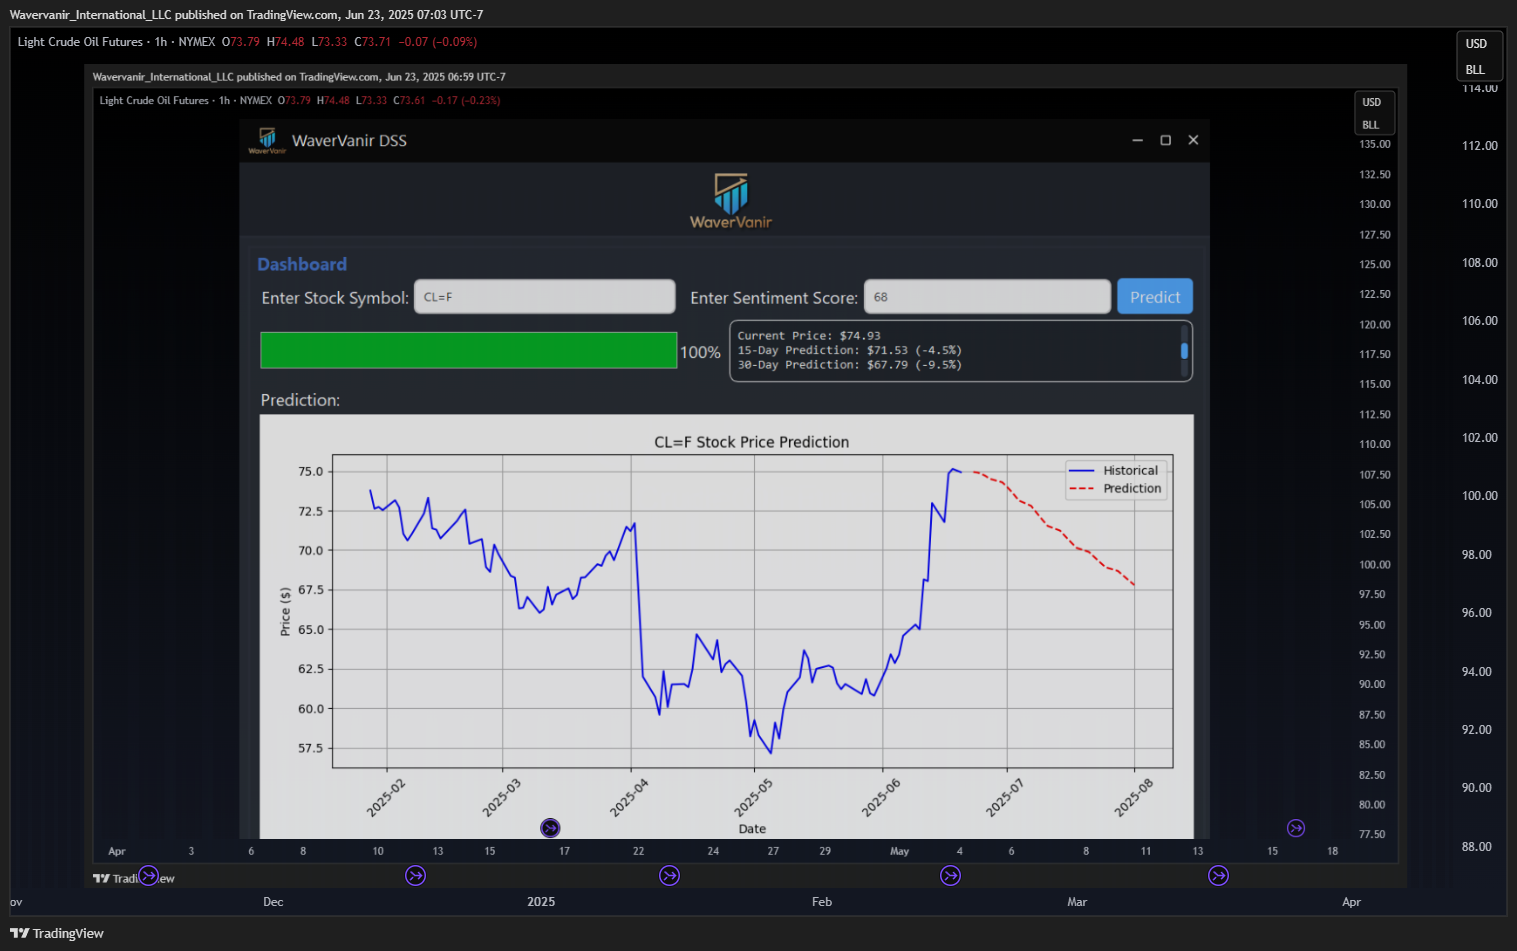Click the outer change value -0.07 (-0.09%)
1517x951 pixels.
[438, 42]
